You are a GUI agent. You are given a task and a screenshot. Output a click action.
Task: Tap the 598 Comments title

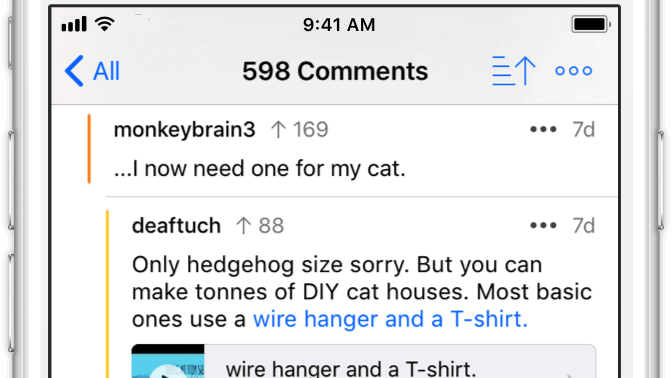(x=335, y=71)
